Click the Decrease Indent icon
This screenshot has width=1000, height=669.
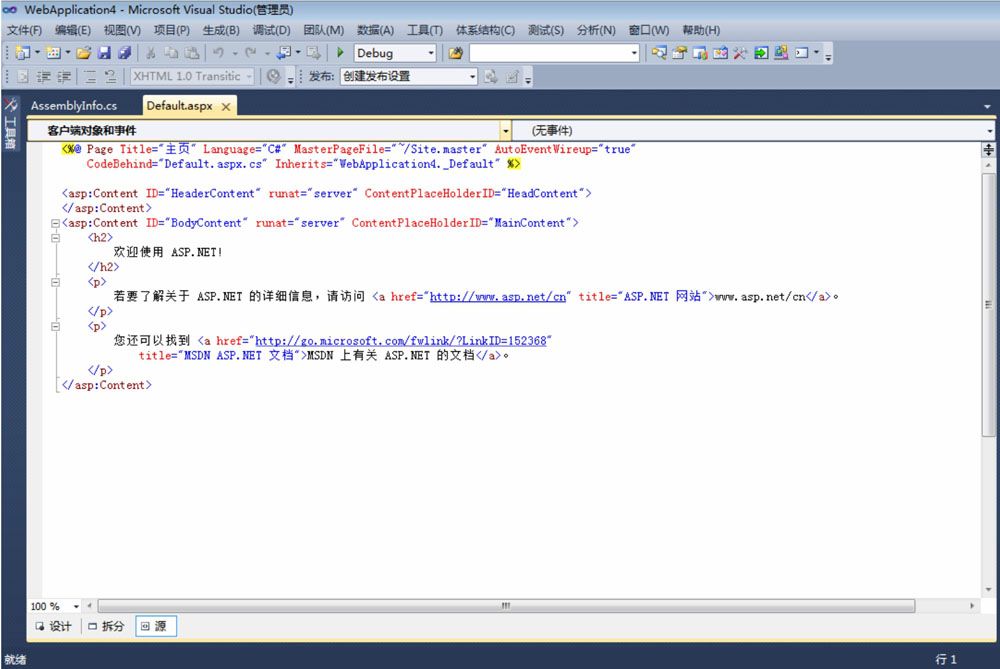pos(43,77)
